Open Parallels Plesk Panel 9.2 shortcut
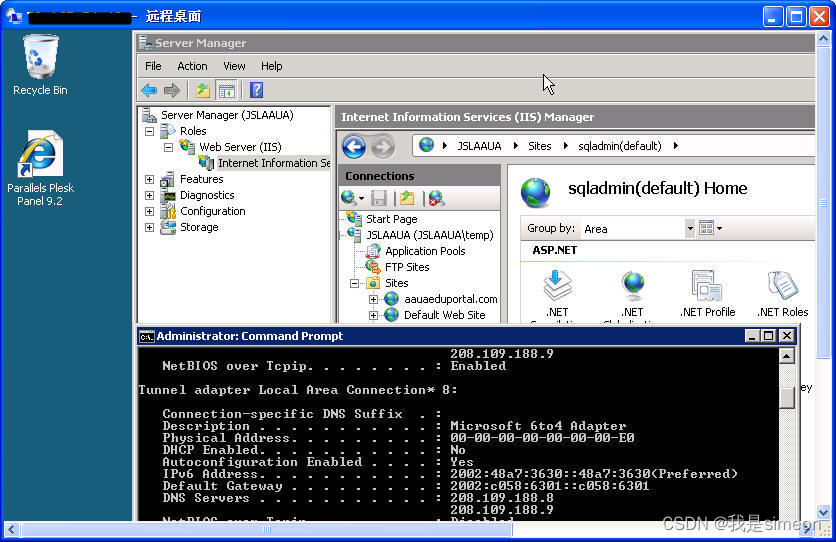The image size is (836, 542). point(40,168)
